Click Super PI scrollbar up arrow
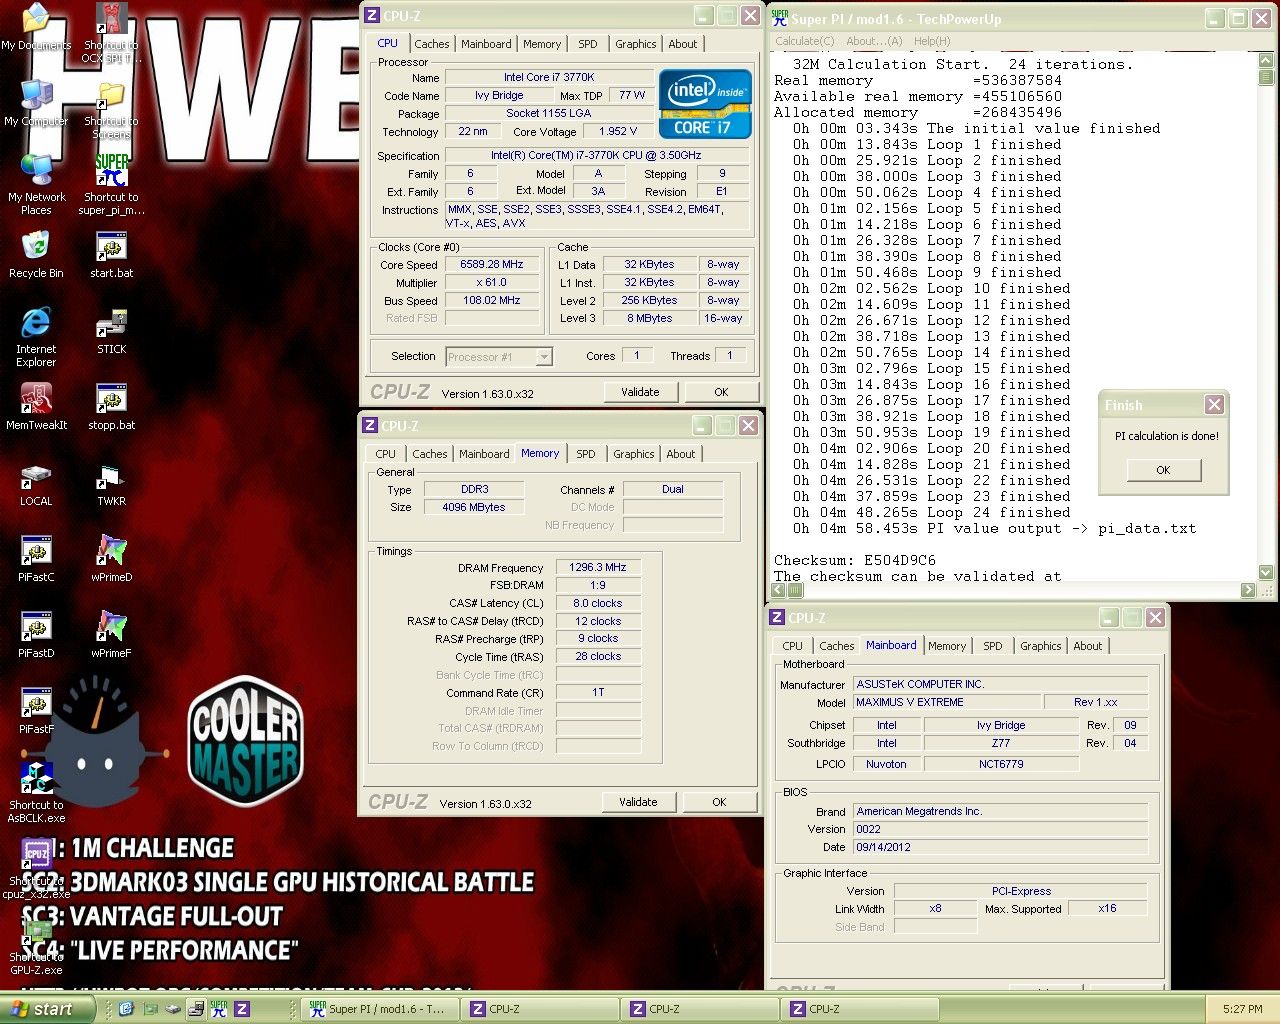The image size is (1280, 1024). (x=1266, y=61)
